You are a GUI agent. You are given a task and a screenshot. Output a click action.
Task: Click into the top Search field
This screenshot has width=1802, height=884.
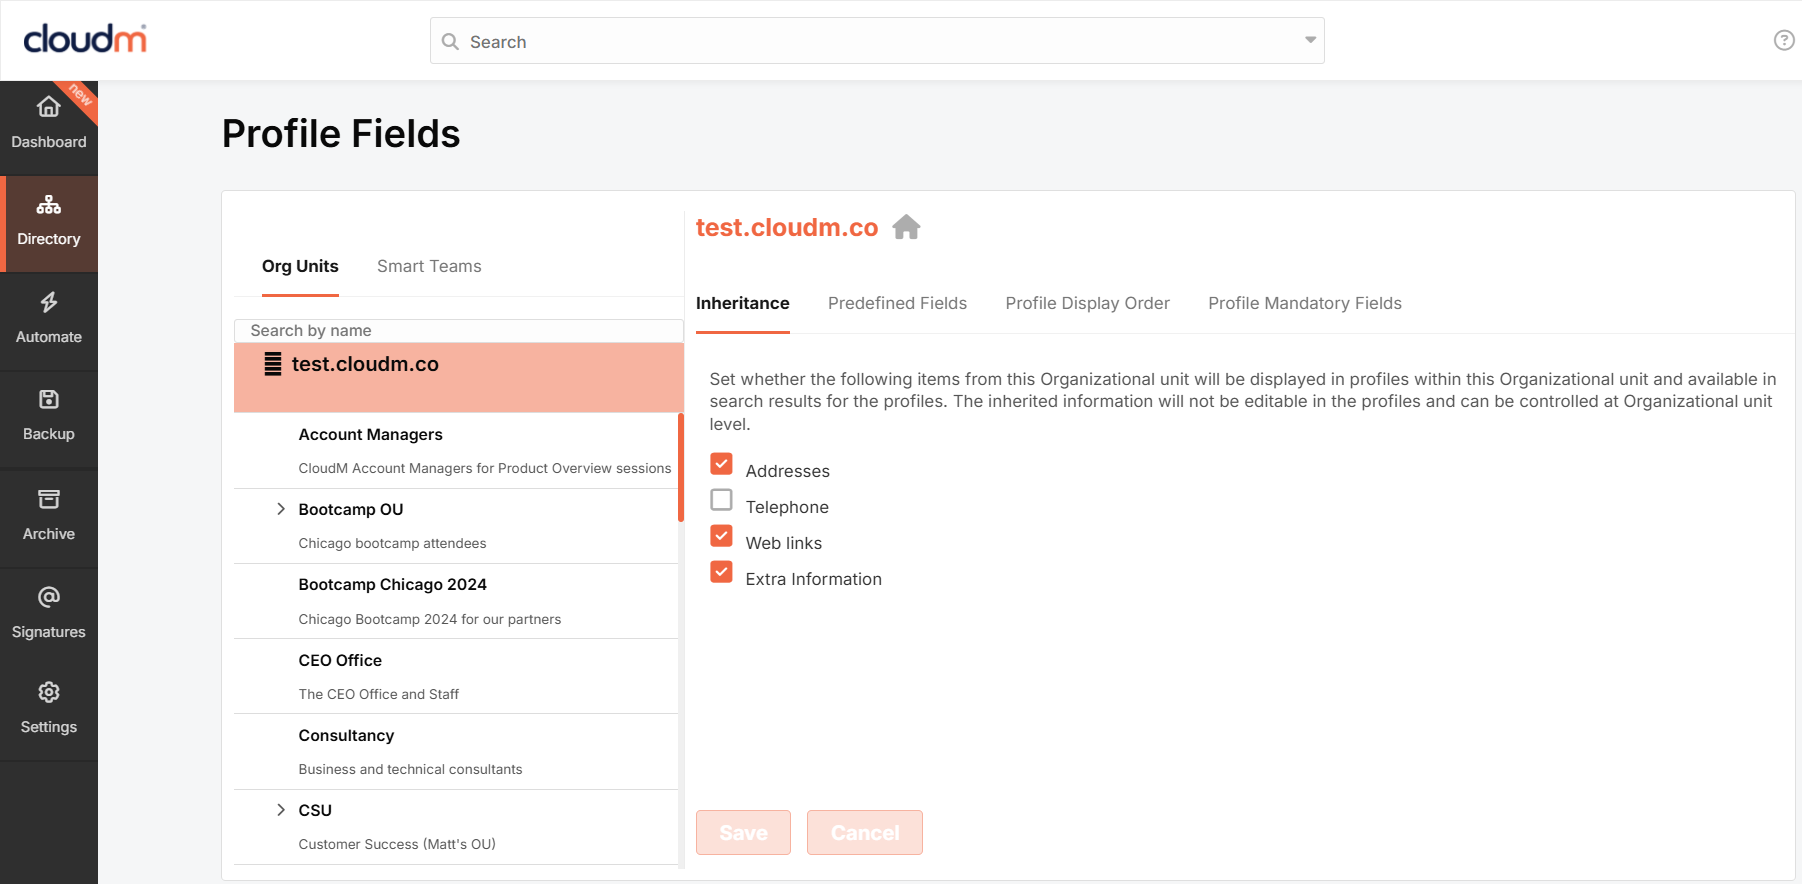(x=877, y=41)
